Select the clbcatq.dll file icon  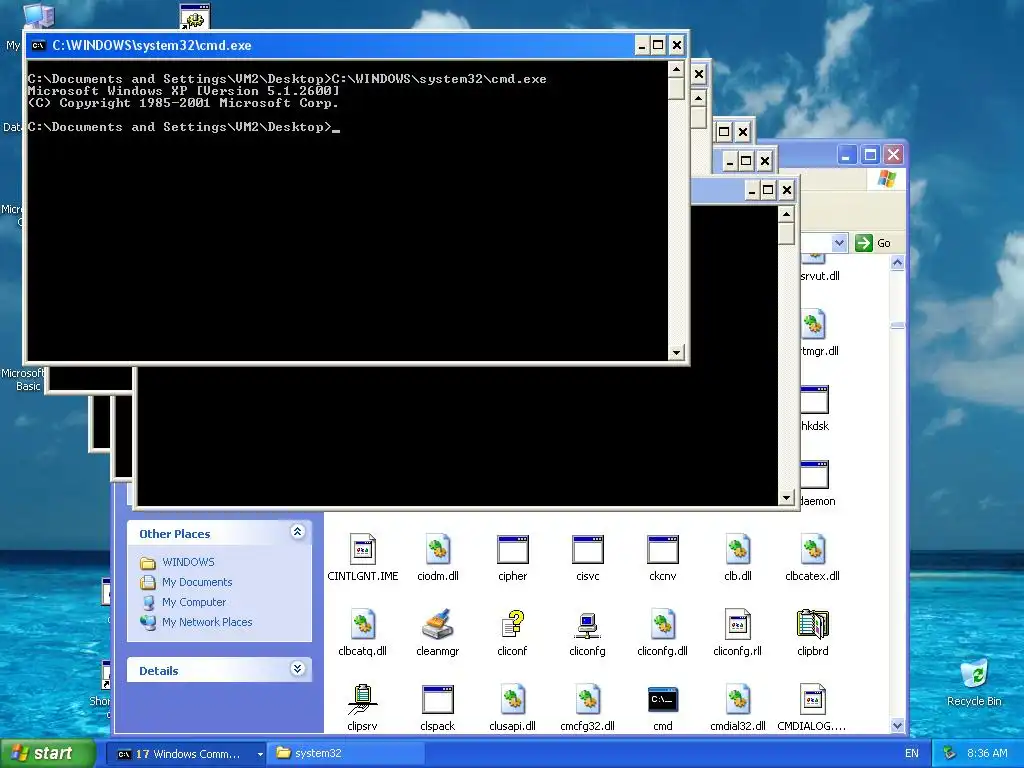[x=362, y=625]
